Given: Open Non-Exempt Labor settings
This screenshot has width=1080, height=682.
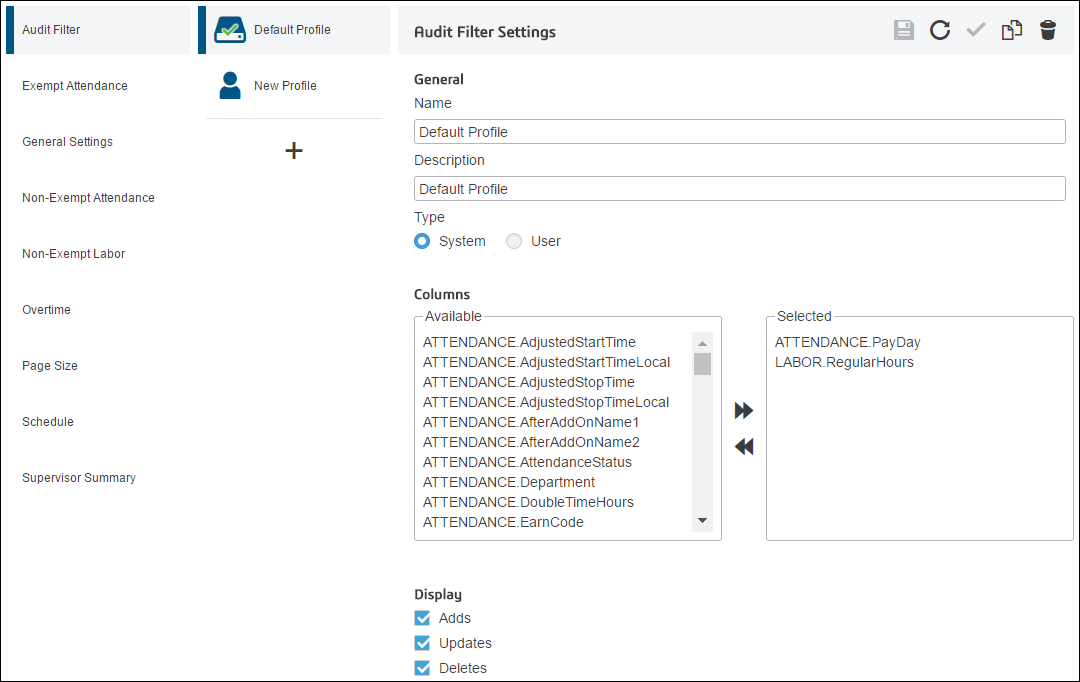Looking at the screenshot, I should (x=74, y=254).
